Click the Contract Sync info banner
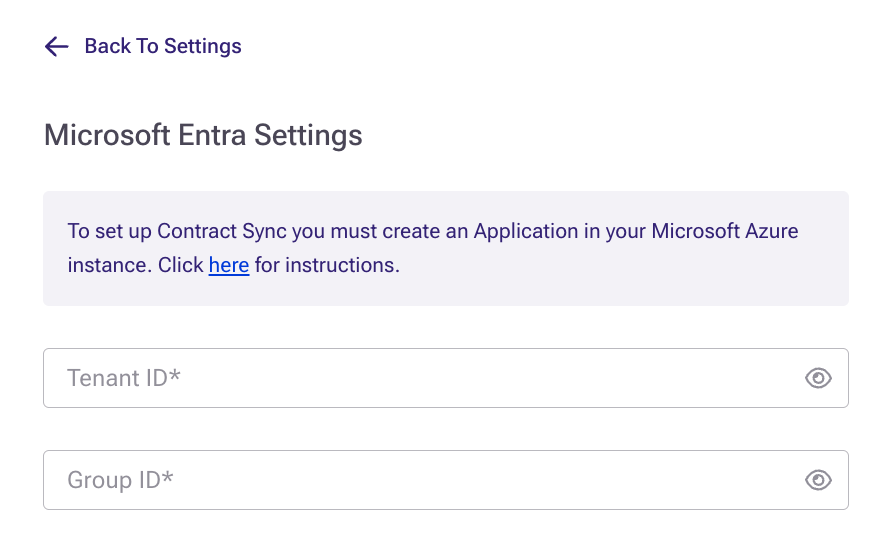The image size is (895, 555). coord(445,248)
